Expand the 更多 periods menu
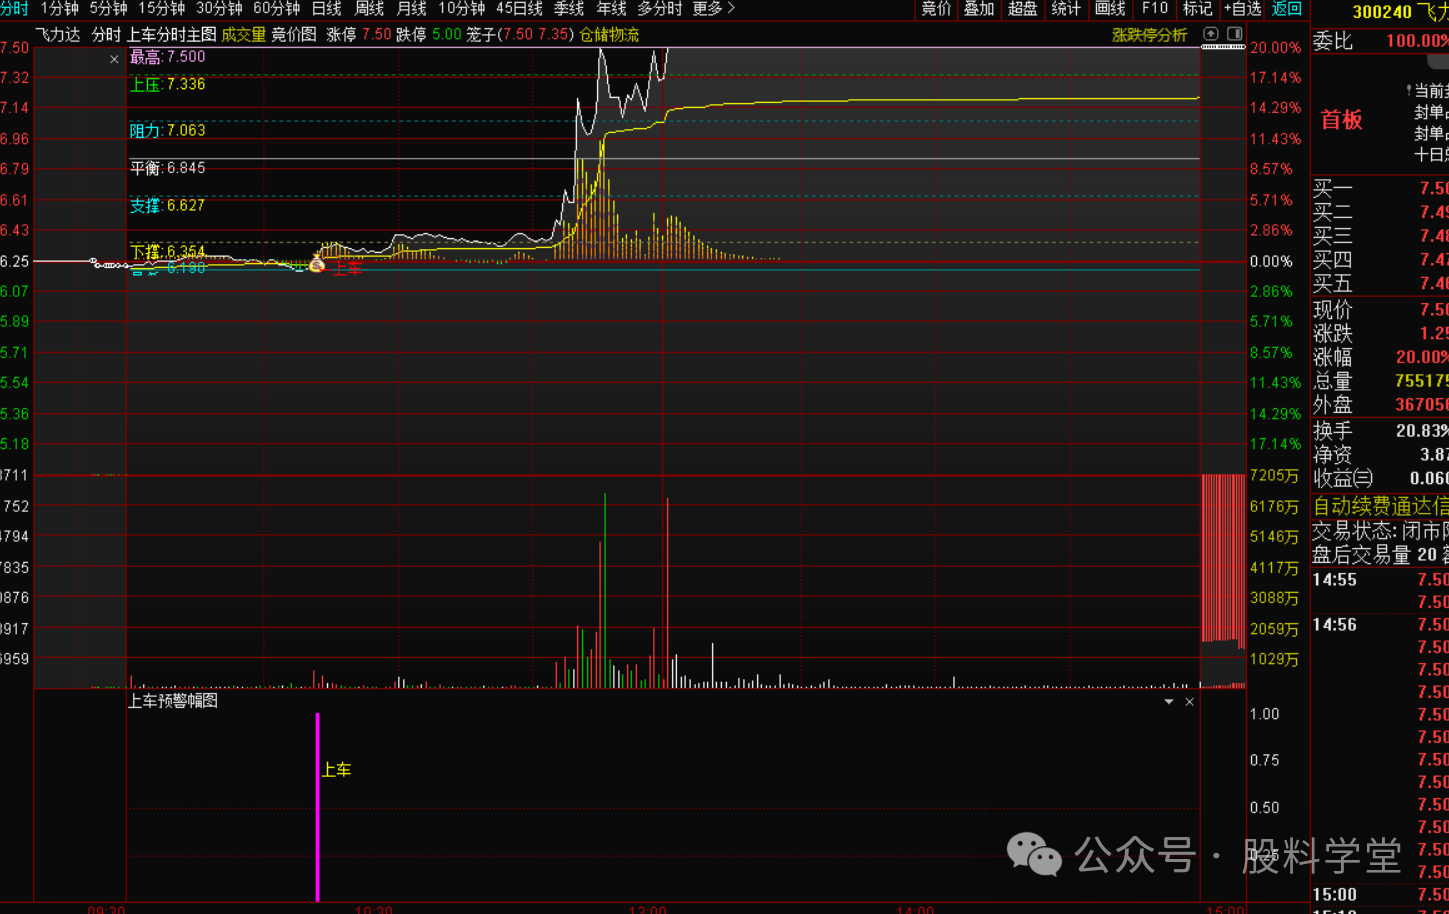 click(713, 9)
